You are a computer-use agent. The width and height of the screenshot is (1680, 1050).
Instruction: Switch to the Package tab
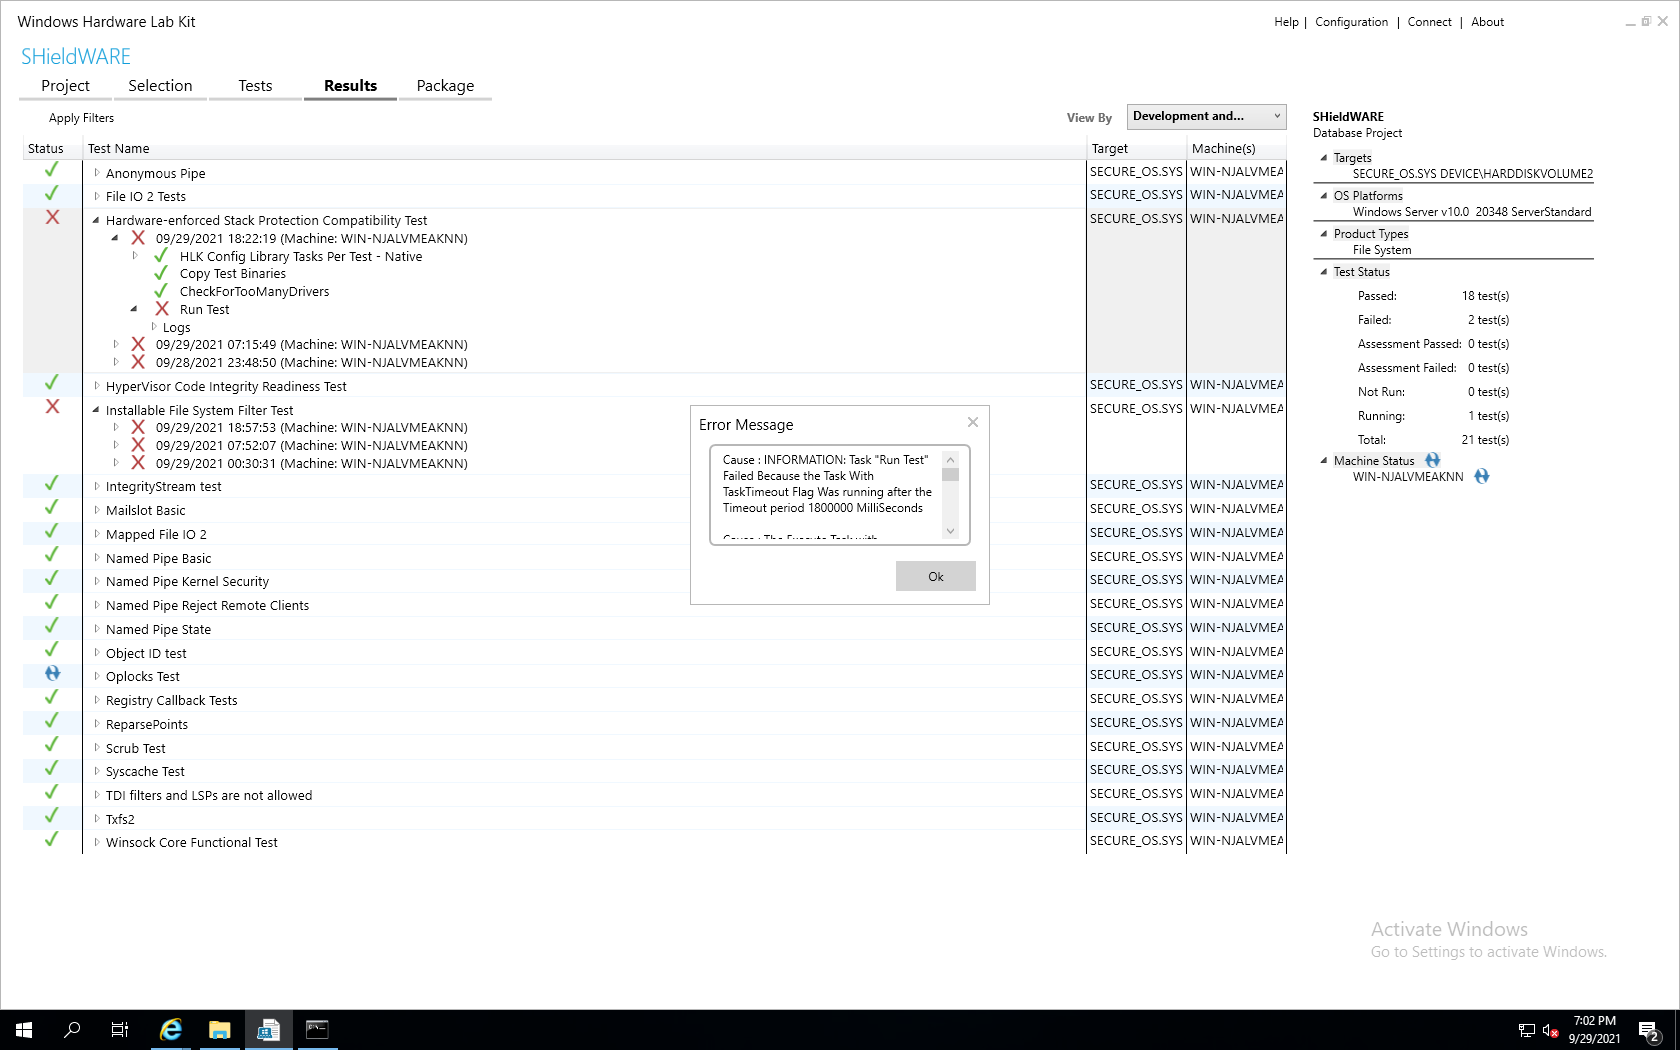pyautogui.click(x=444, y=86)
